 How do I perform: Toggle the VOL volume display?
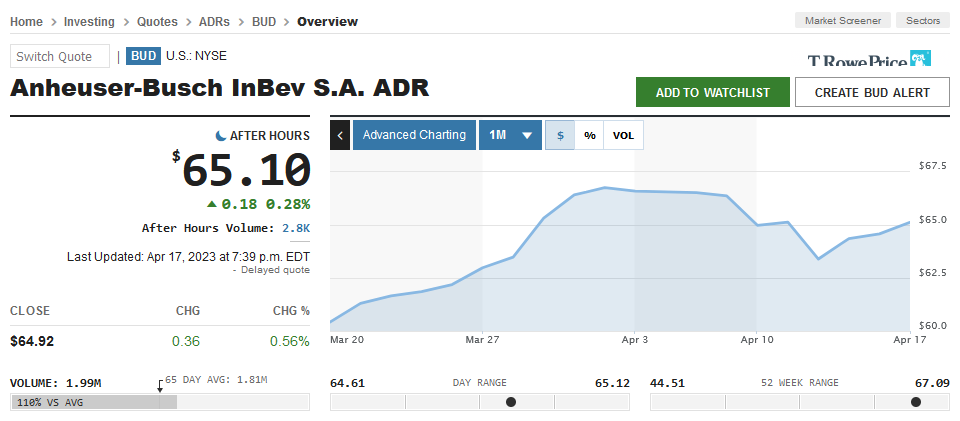coord(623,135)
